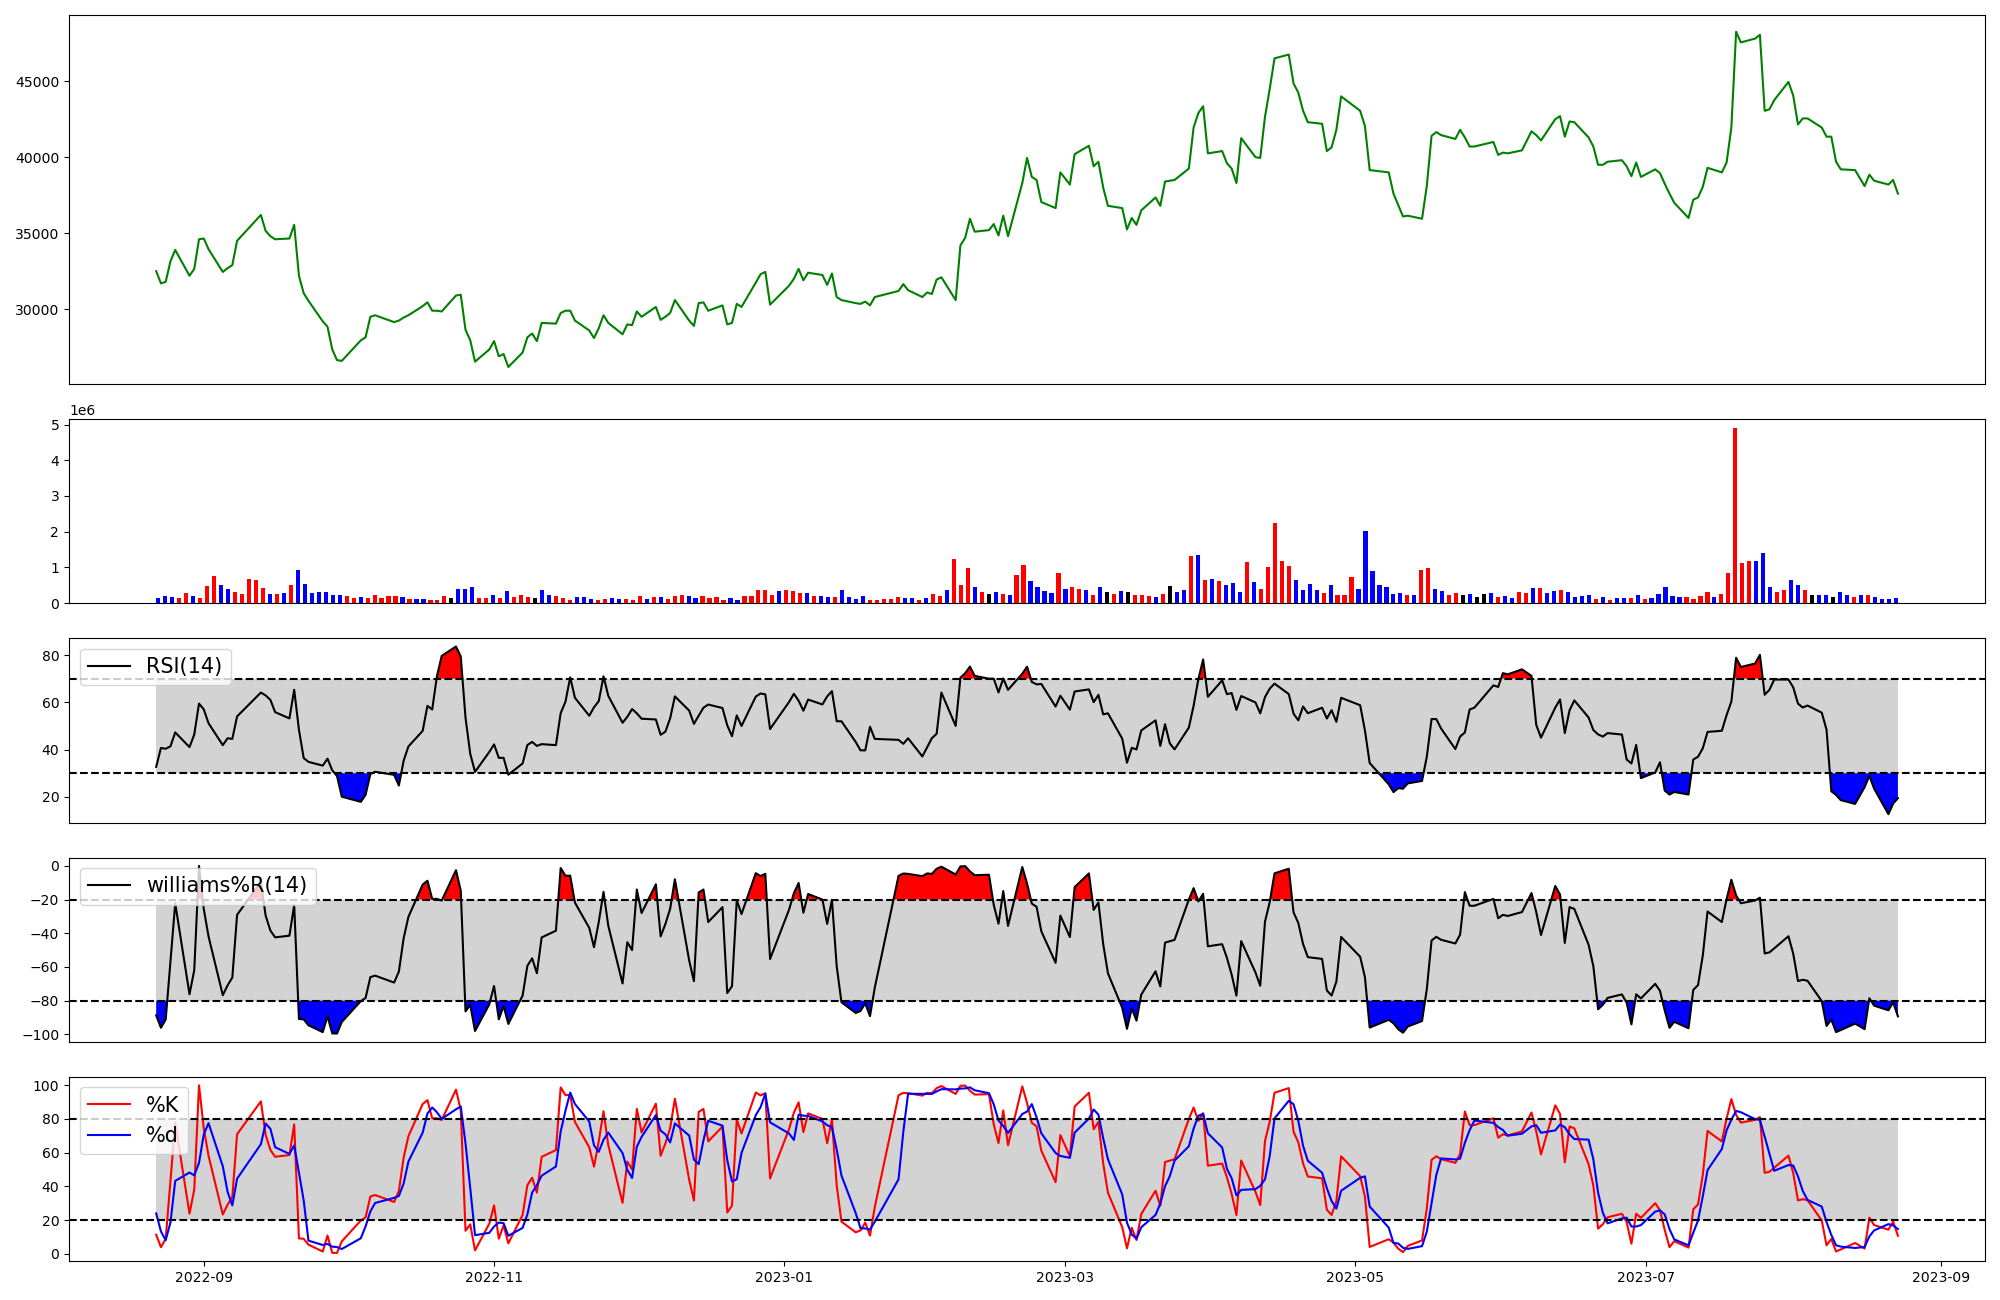Screen dimensions: 2000x1300
Task: Click the -100 tick on Williams %R axis
Action: click(x=42, y=1035)
